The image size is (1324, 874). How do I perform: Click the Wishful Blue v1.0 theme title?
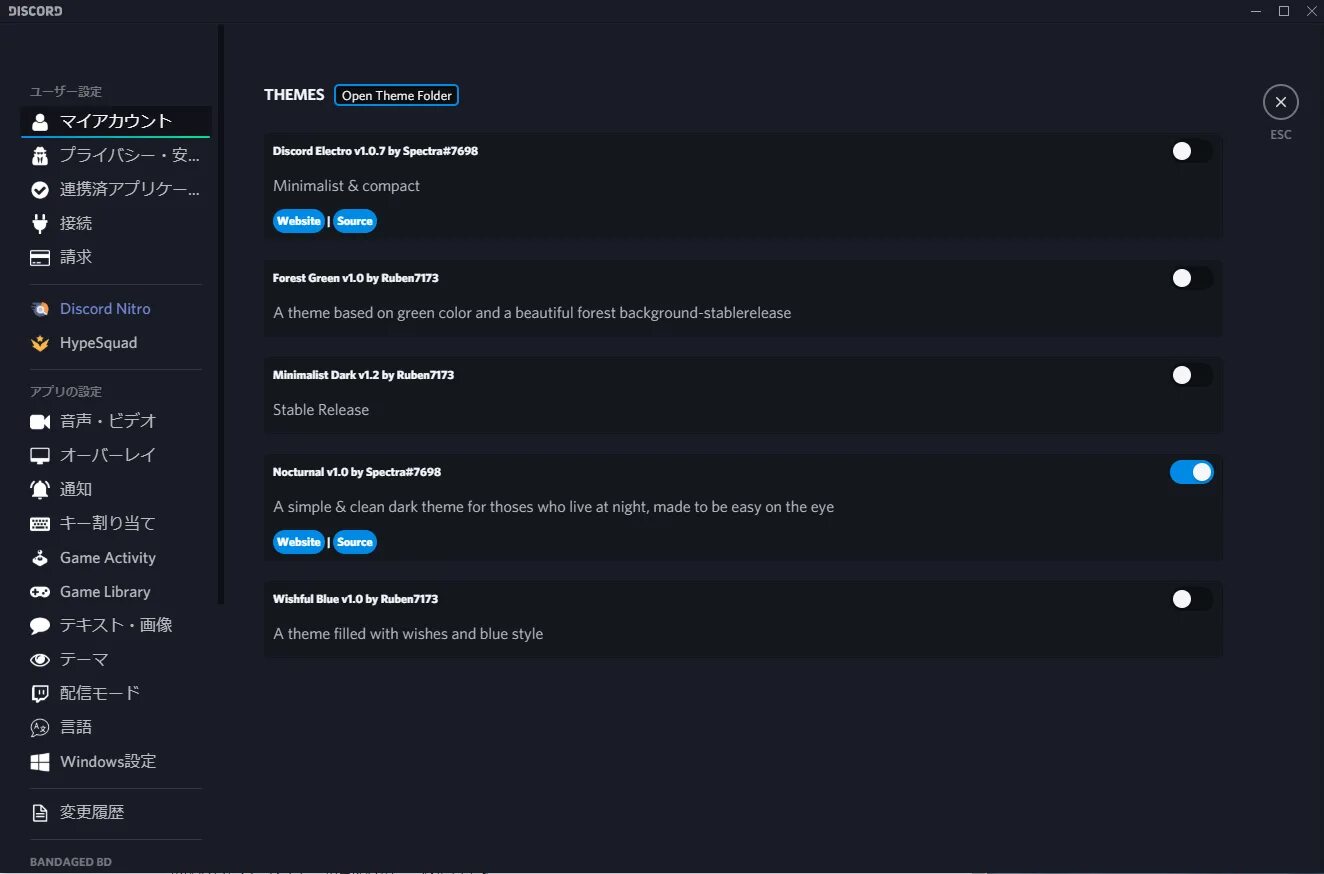(356, 599)
